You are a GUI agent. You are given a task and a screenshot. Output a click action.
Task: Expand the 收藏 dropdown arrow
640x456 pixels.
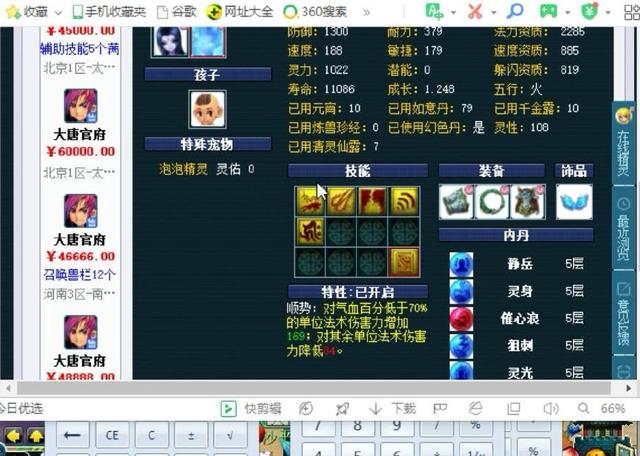(x=58, y=13)
